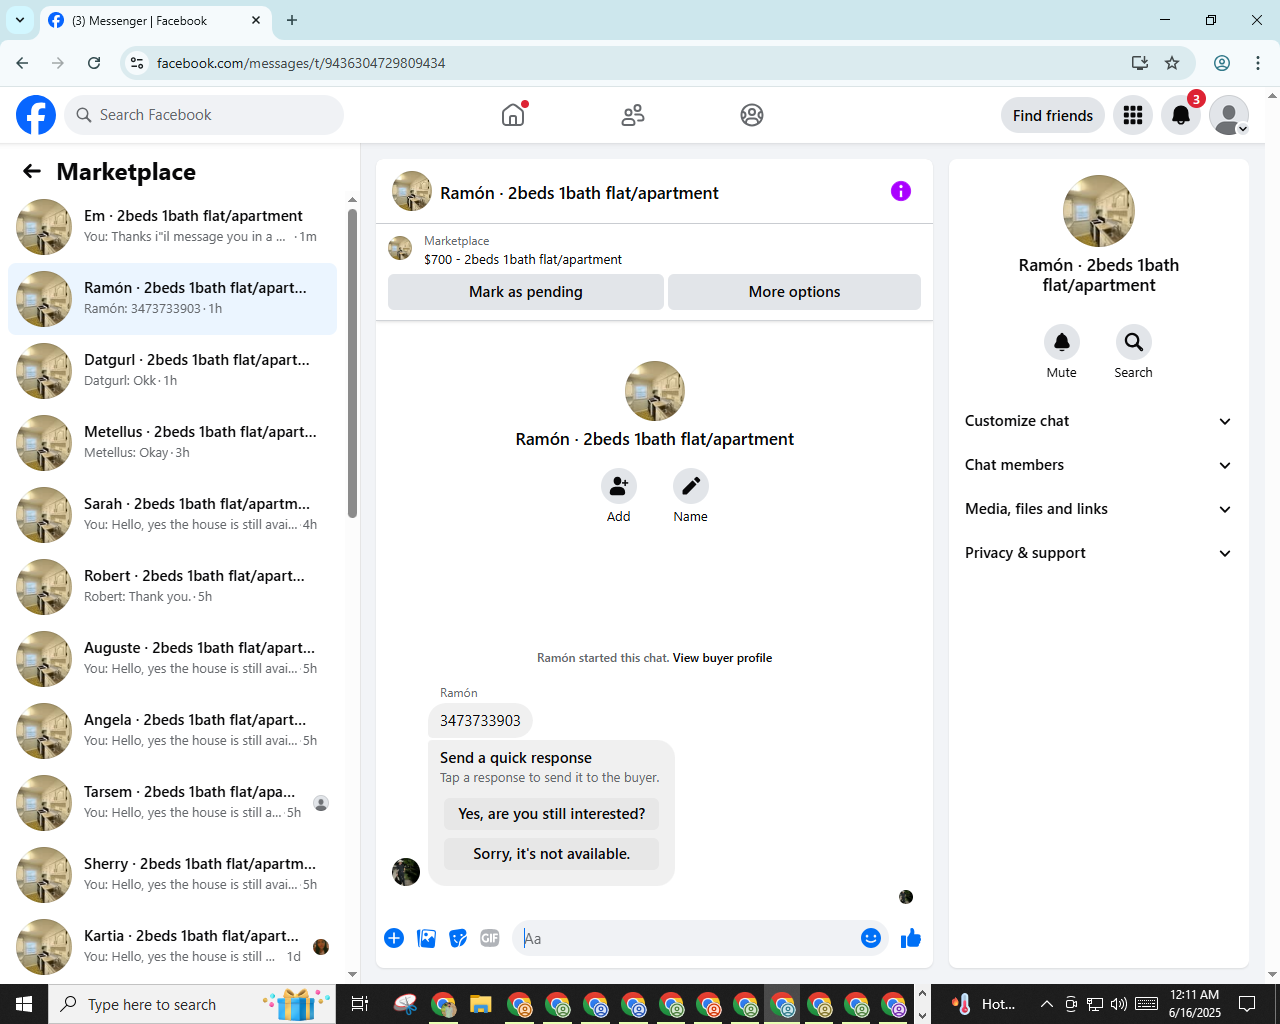Screen dimensions: 1280x1024
Task: Open the Auguste conversation
Action: tap(172, 659)
